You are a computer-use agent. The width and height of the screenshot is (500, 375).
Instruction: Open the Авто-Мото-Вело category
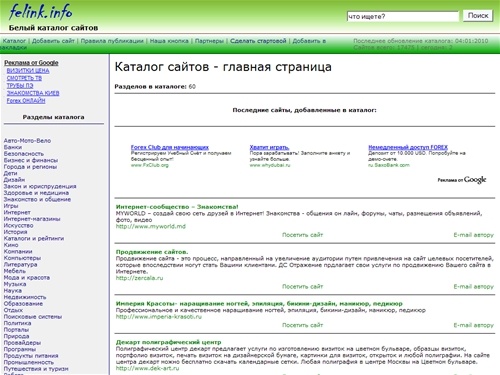pyautogui.click(x=27, y=141)
